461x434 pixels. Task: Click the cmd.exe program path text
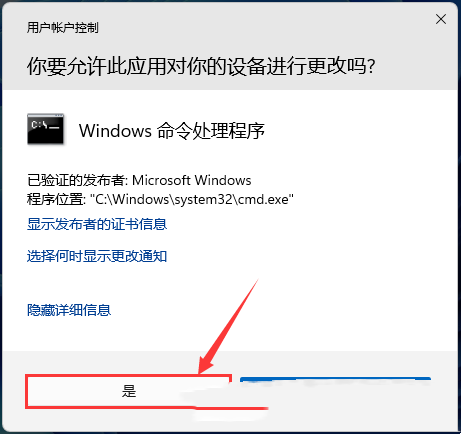pyautogui.click(x=192, y=199)
